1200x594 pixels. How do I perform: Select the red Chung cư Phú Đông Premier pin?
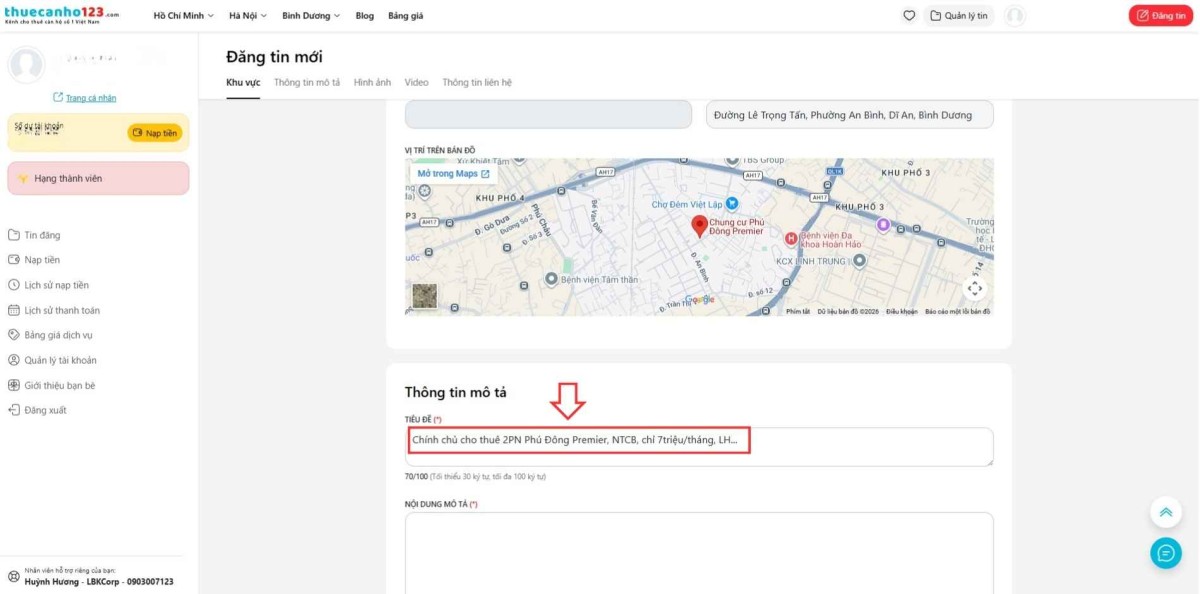(700, 226)
